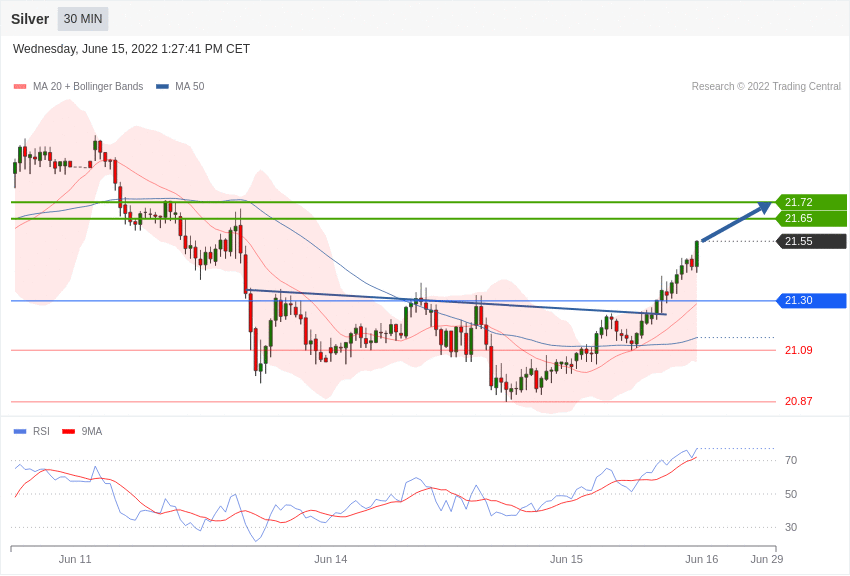
Task: Click the chart timestamp Wednesday, June 15, 2022
Action: click(131, 49)
